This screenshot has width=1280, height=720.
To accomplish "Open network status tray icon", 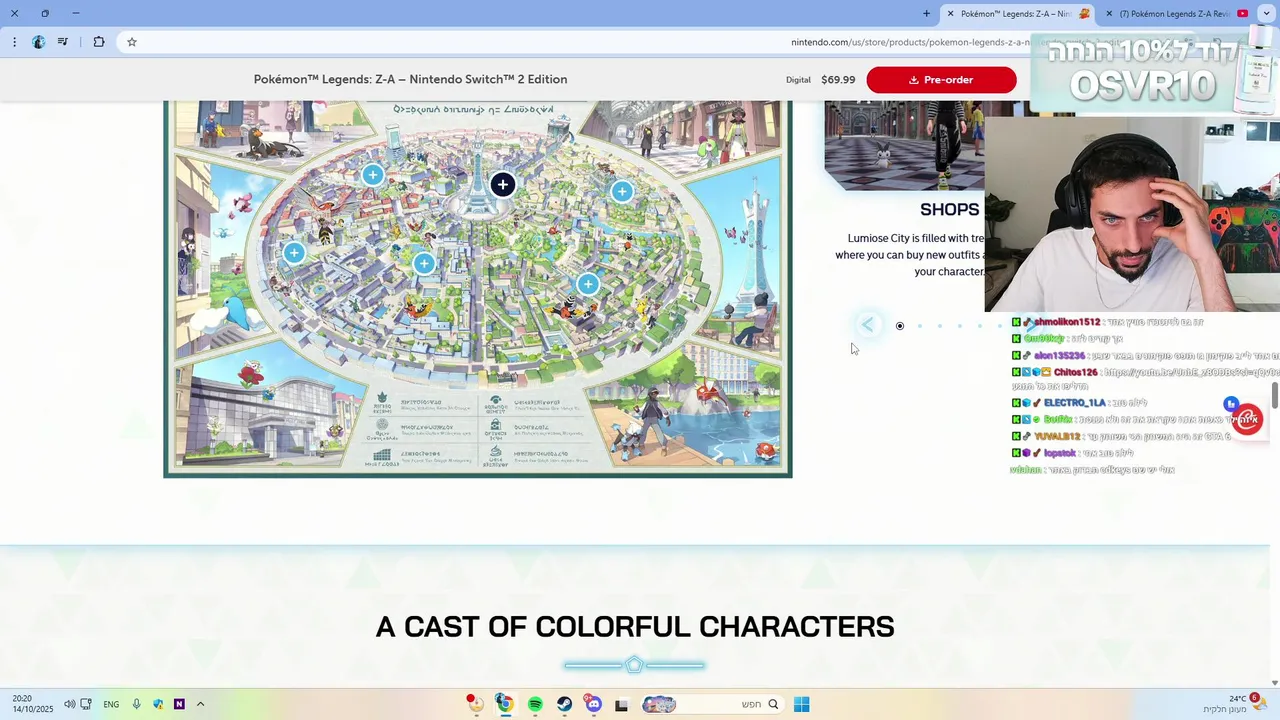I will pyautogui.click(x=86, y=704).
